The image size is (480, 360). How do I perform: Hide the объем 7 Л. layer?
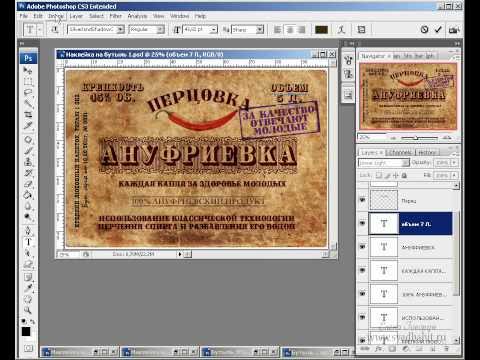point(362,223)
